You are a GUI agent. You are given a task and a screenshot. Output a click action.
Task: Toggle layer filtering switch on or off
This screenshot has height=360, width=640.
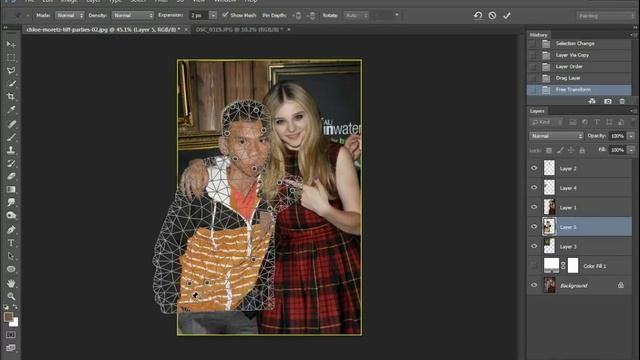[x=633, y=122]
